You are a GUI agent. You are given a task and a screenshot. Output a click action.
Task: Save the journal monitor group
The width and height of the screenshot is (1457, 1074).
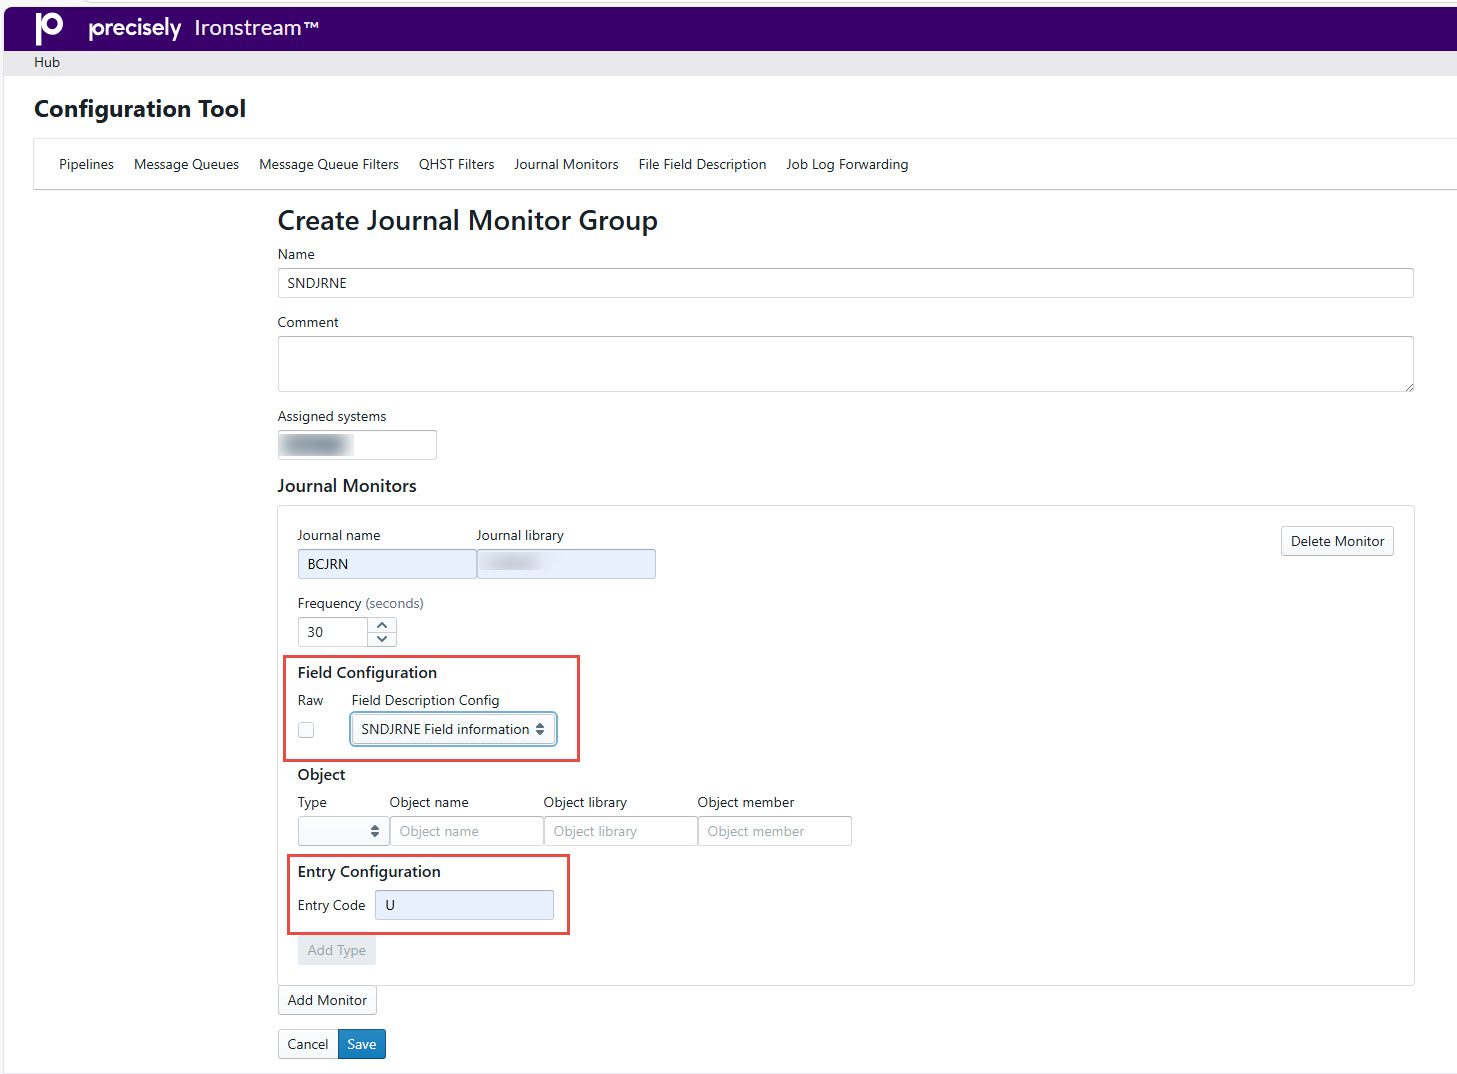(362, 1044)
